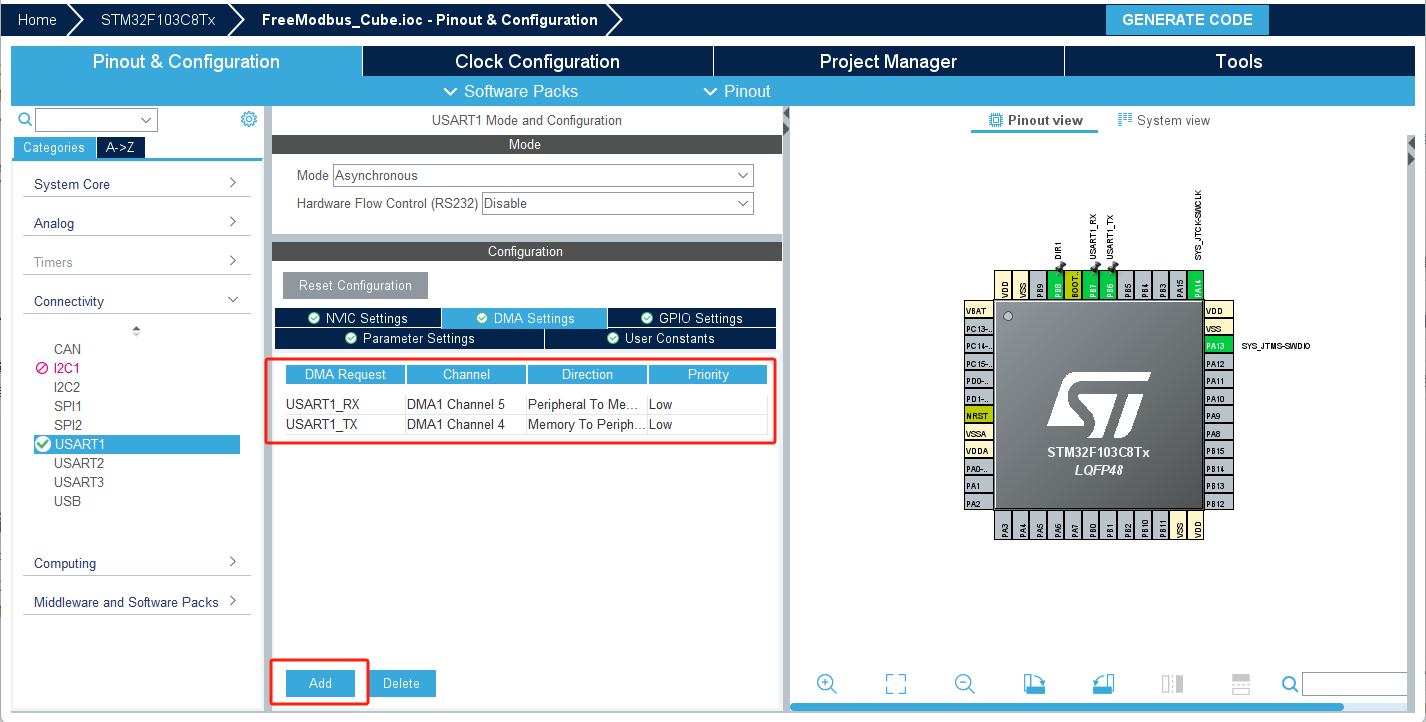This screenshot has width=1426, height=722.
Task: Select pin PA2 on the chip
Action: [978, 503]
